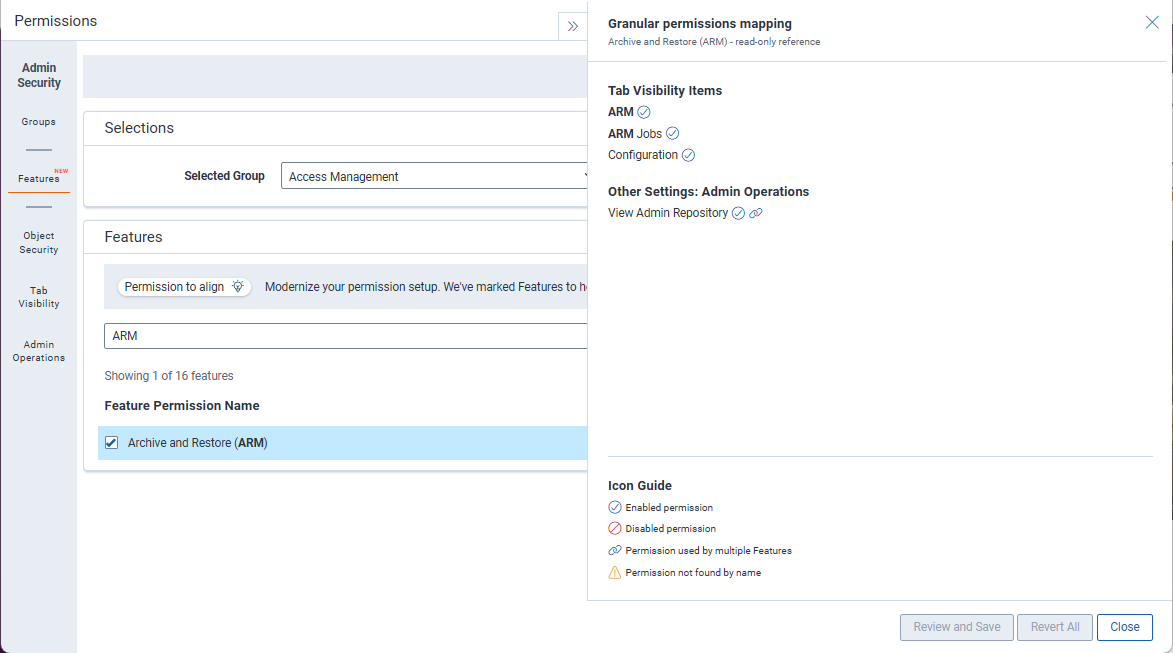
Task: Click Selections section header
Action: (x=139, y=128)
